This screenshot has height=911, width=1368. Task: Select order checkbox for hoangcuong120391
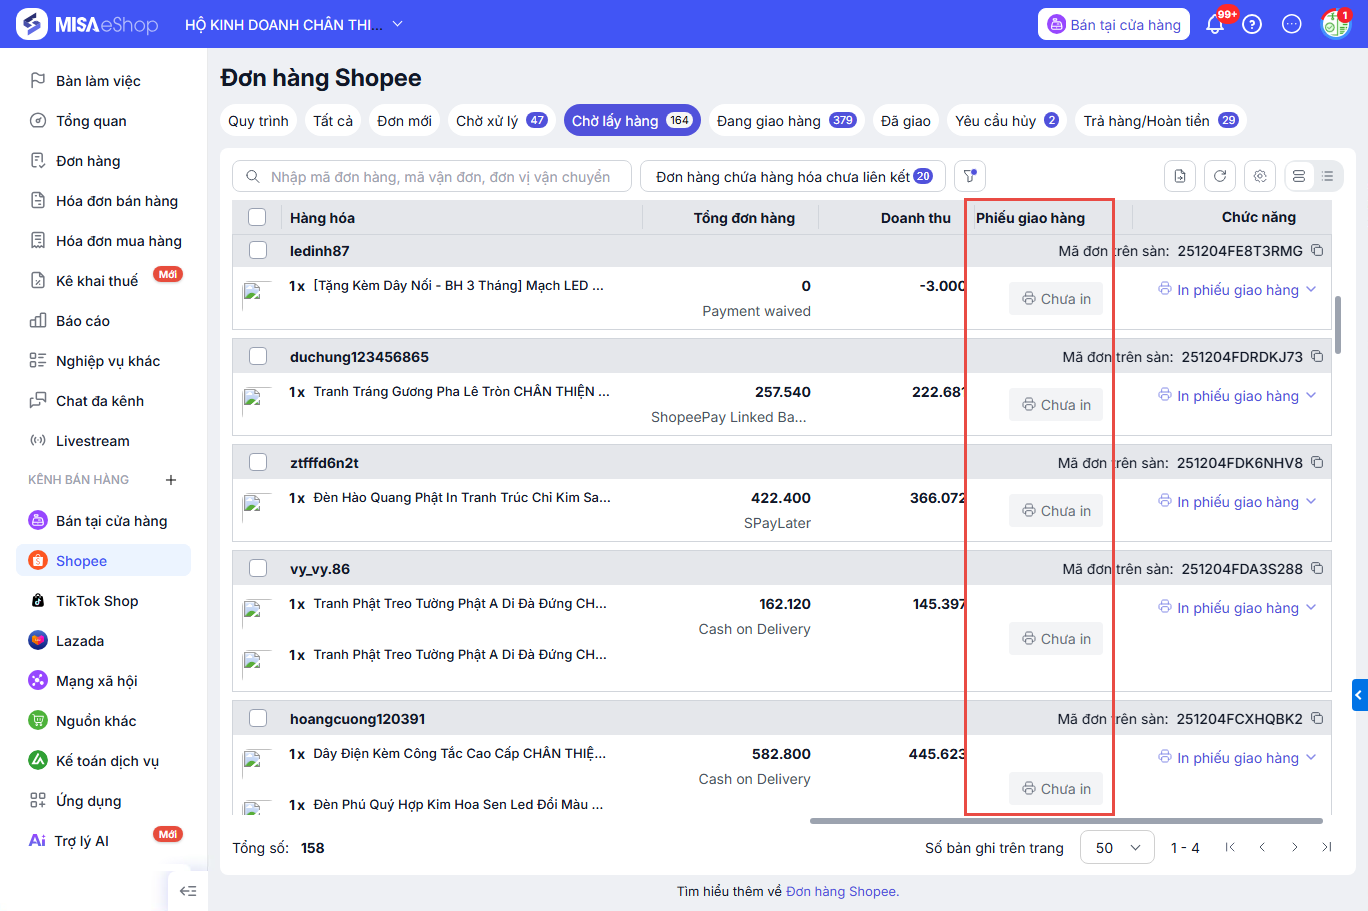point(257,718)
